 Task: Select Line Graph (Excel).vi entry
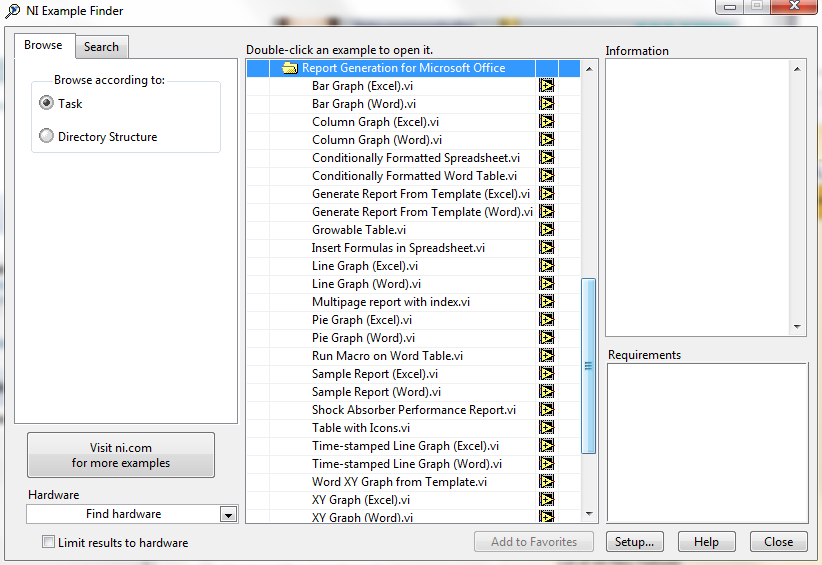365,266
